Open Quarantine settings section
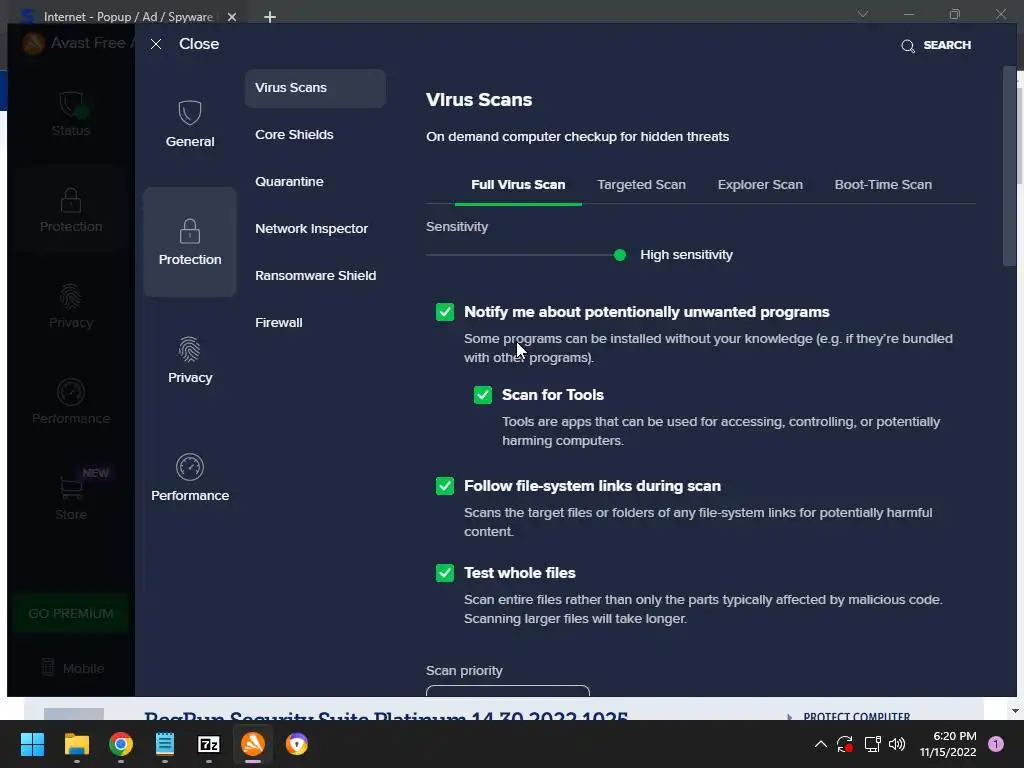The height and width of the screenshot is (768, 1024). point(289,182)
